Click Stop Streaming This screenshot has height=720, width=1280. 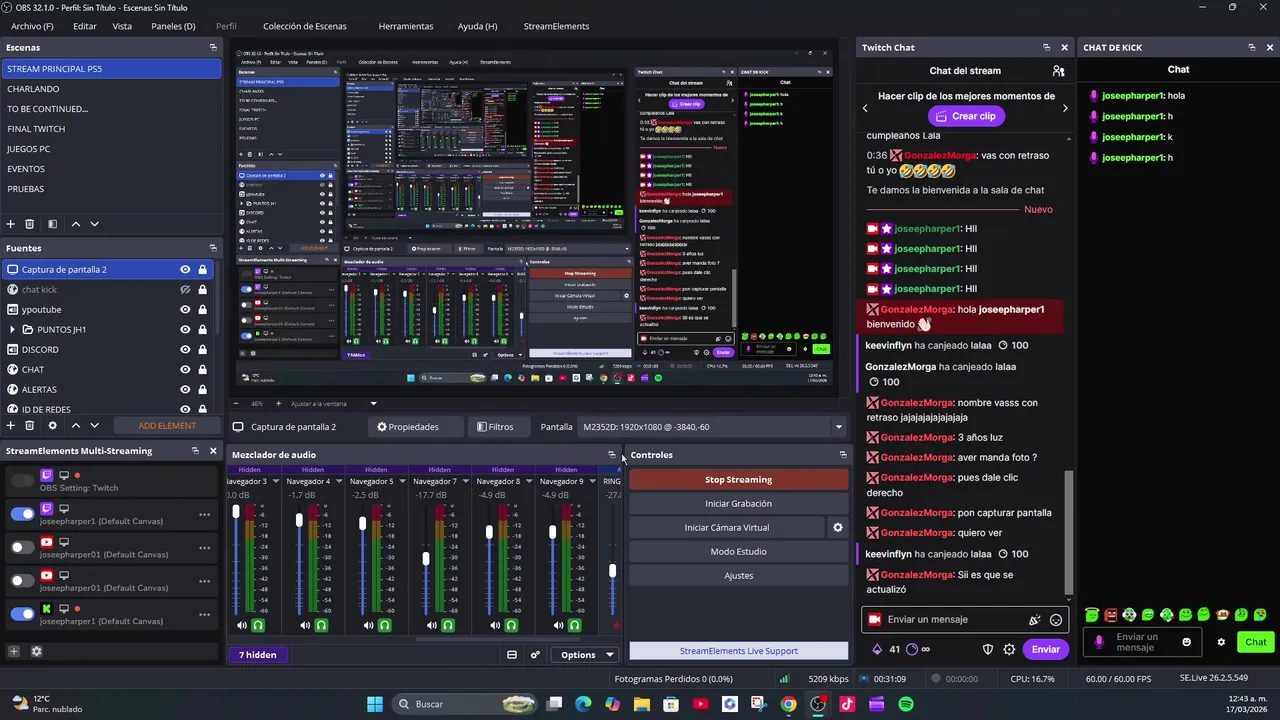click(x=738, y=480)
